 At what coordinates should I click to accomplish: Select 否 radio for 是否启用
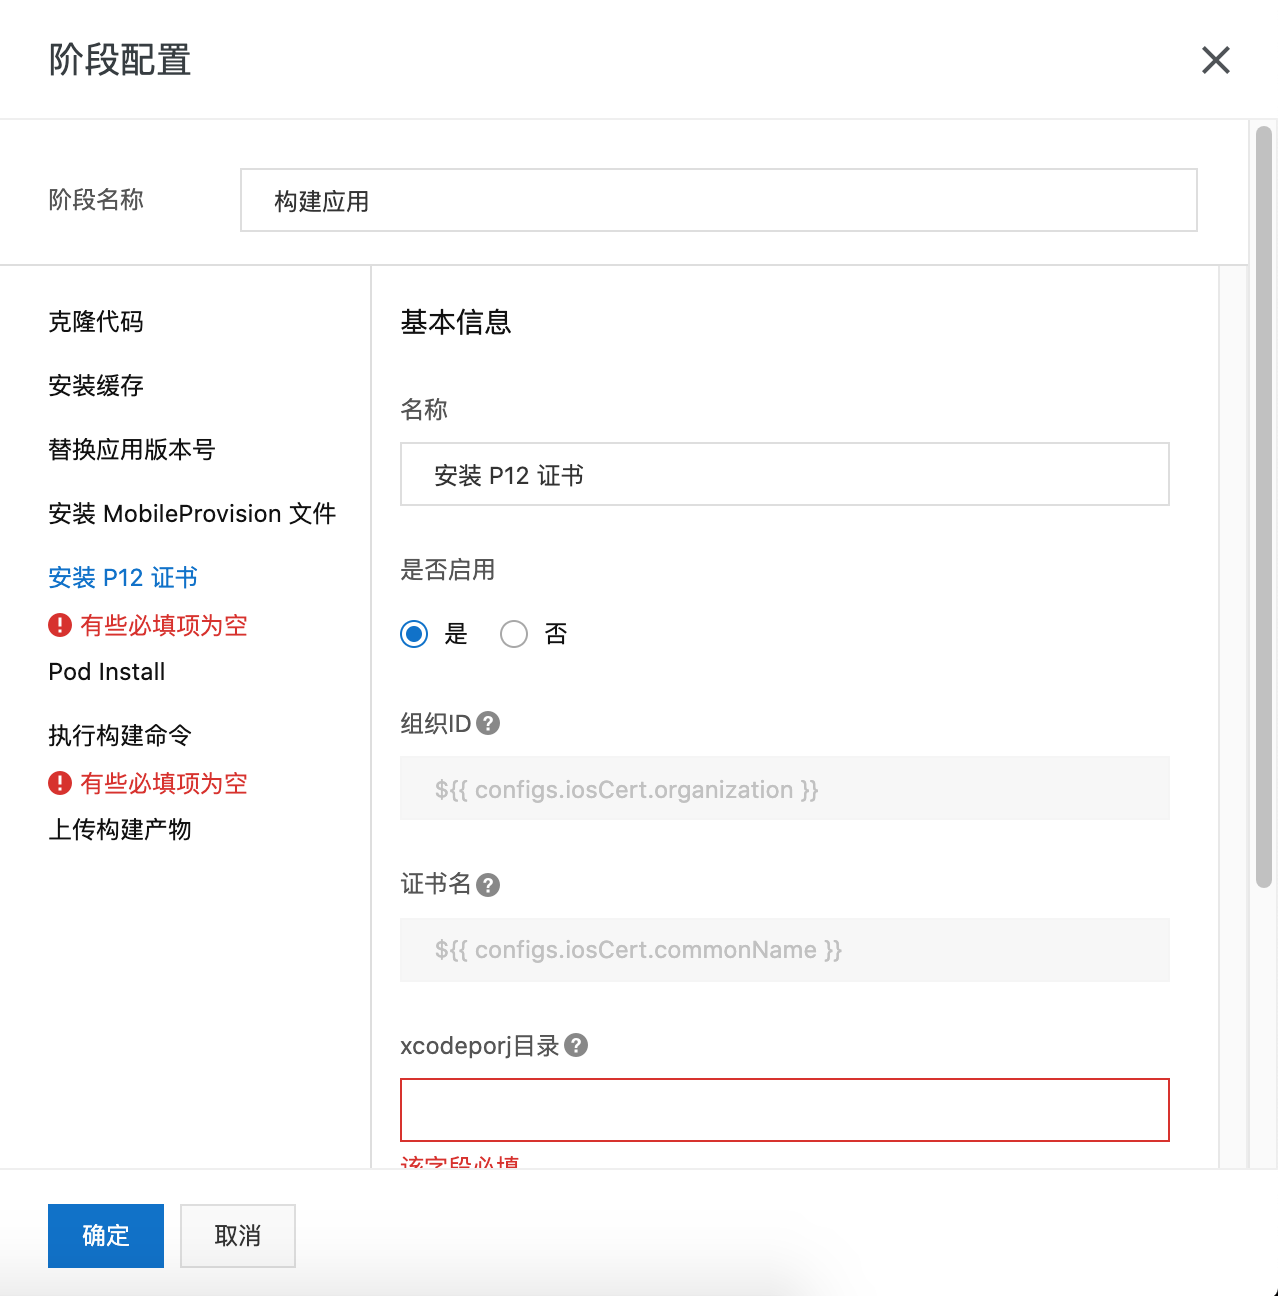(x=514, y=634)
